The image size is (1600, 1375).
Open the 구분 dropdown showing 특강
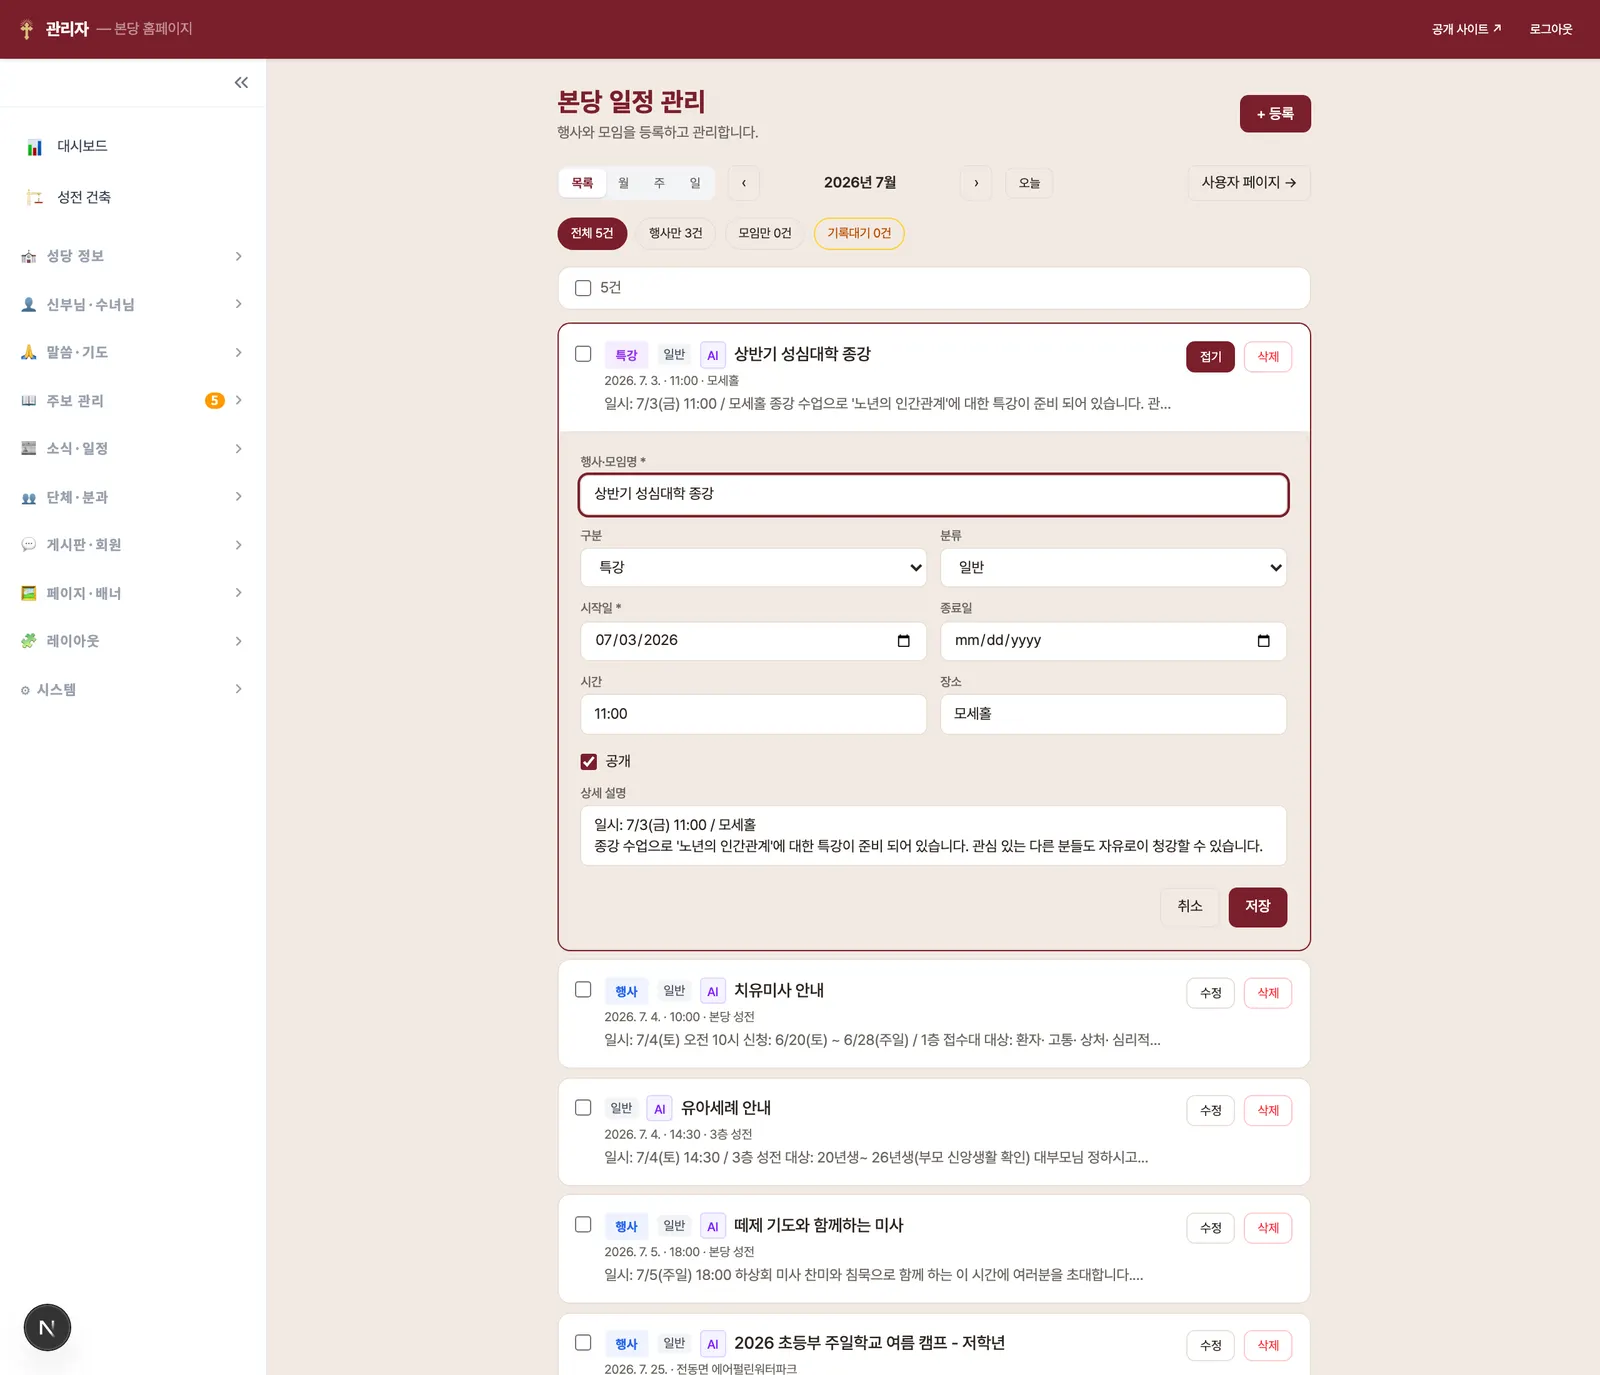coord(753,567)
